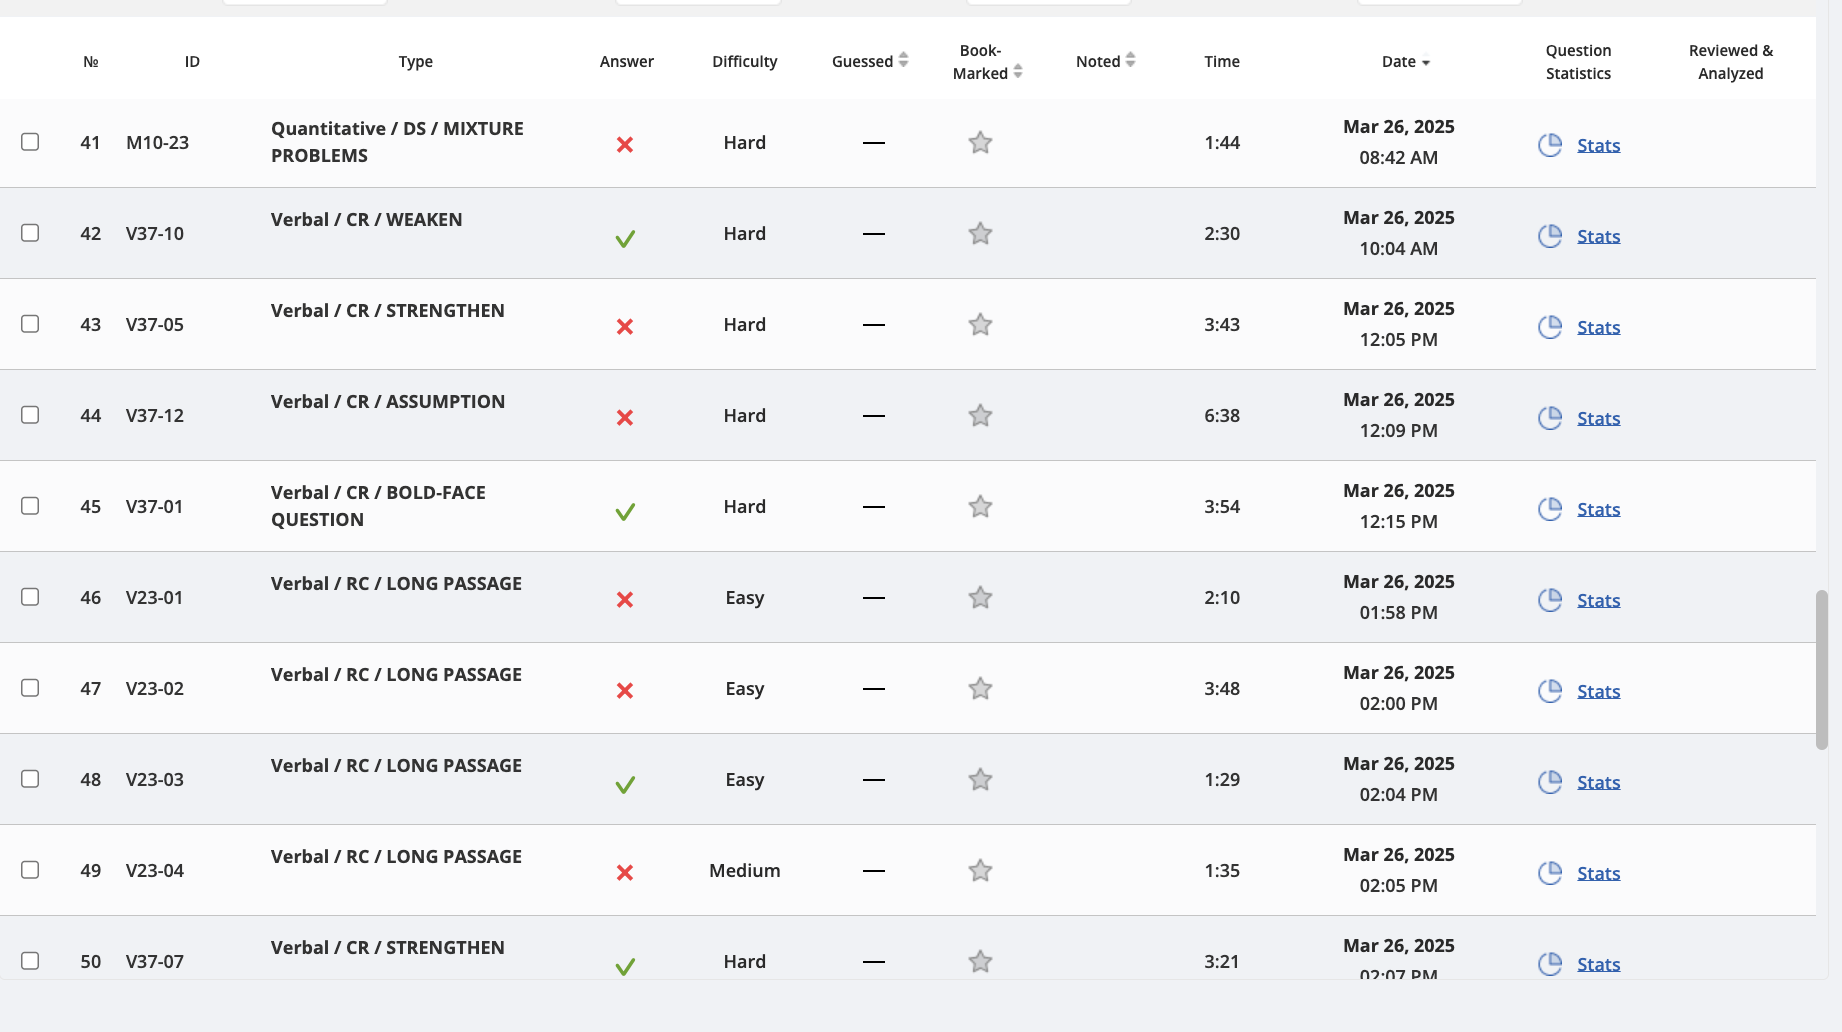Tick the checkbox for question 45
The width and height of the screenshot is (1842, 1032).
pos(30,506)
